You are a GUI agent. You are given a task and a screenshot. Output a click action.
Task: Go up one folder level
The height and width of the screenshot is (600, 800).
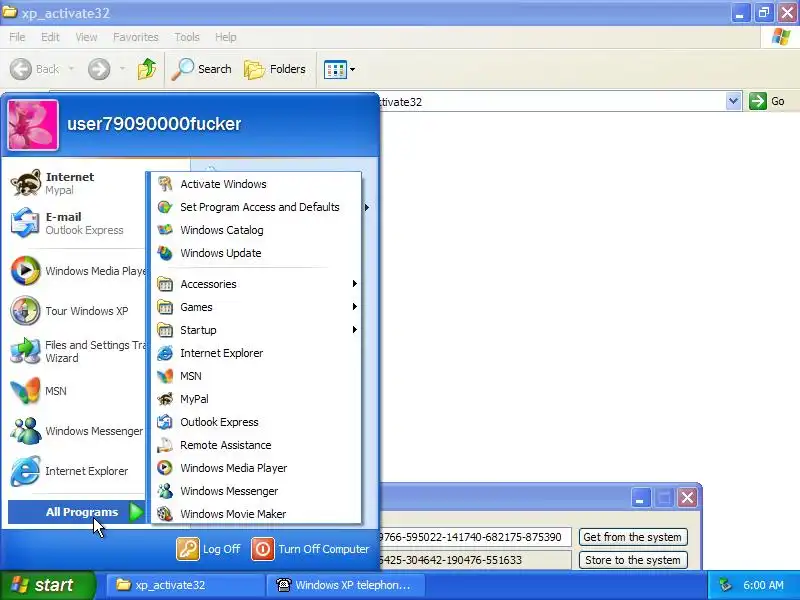[x=147, y=69]
